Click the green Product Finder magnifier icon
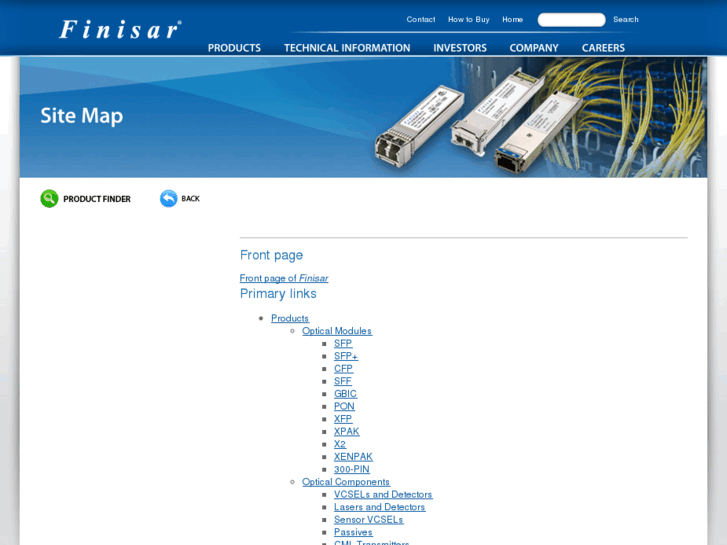This screenshot has height=545, width=727. tap(49, 199)
